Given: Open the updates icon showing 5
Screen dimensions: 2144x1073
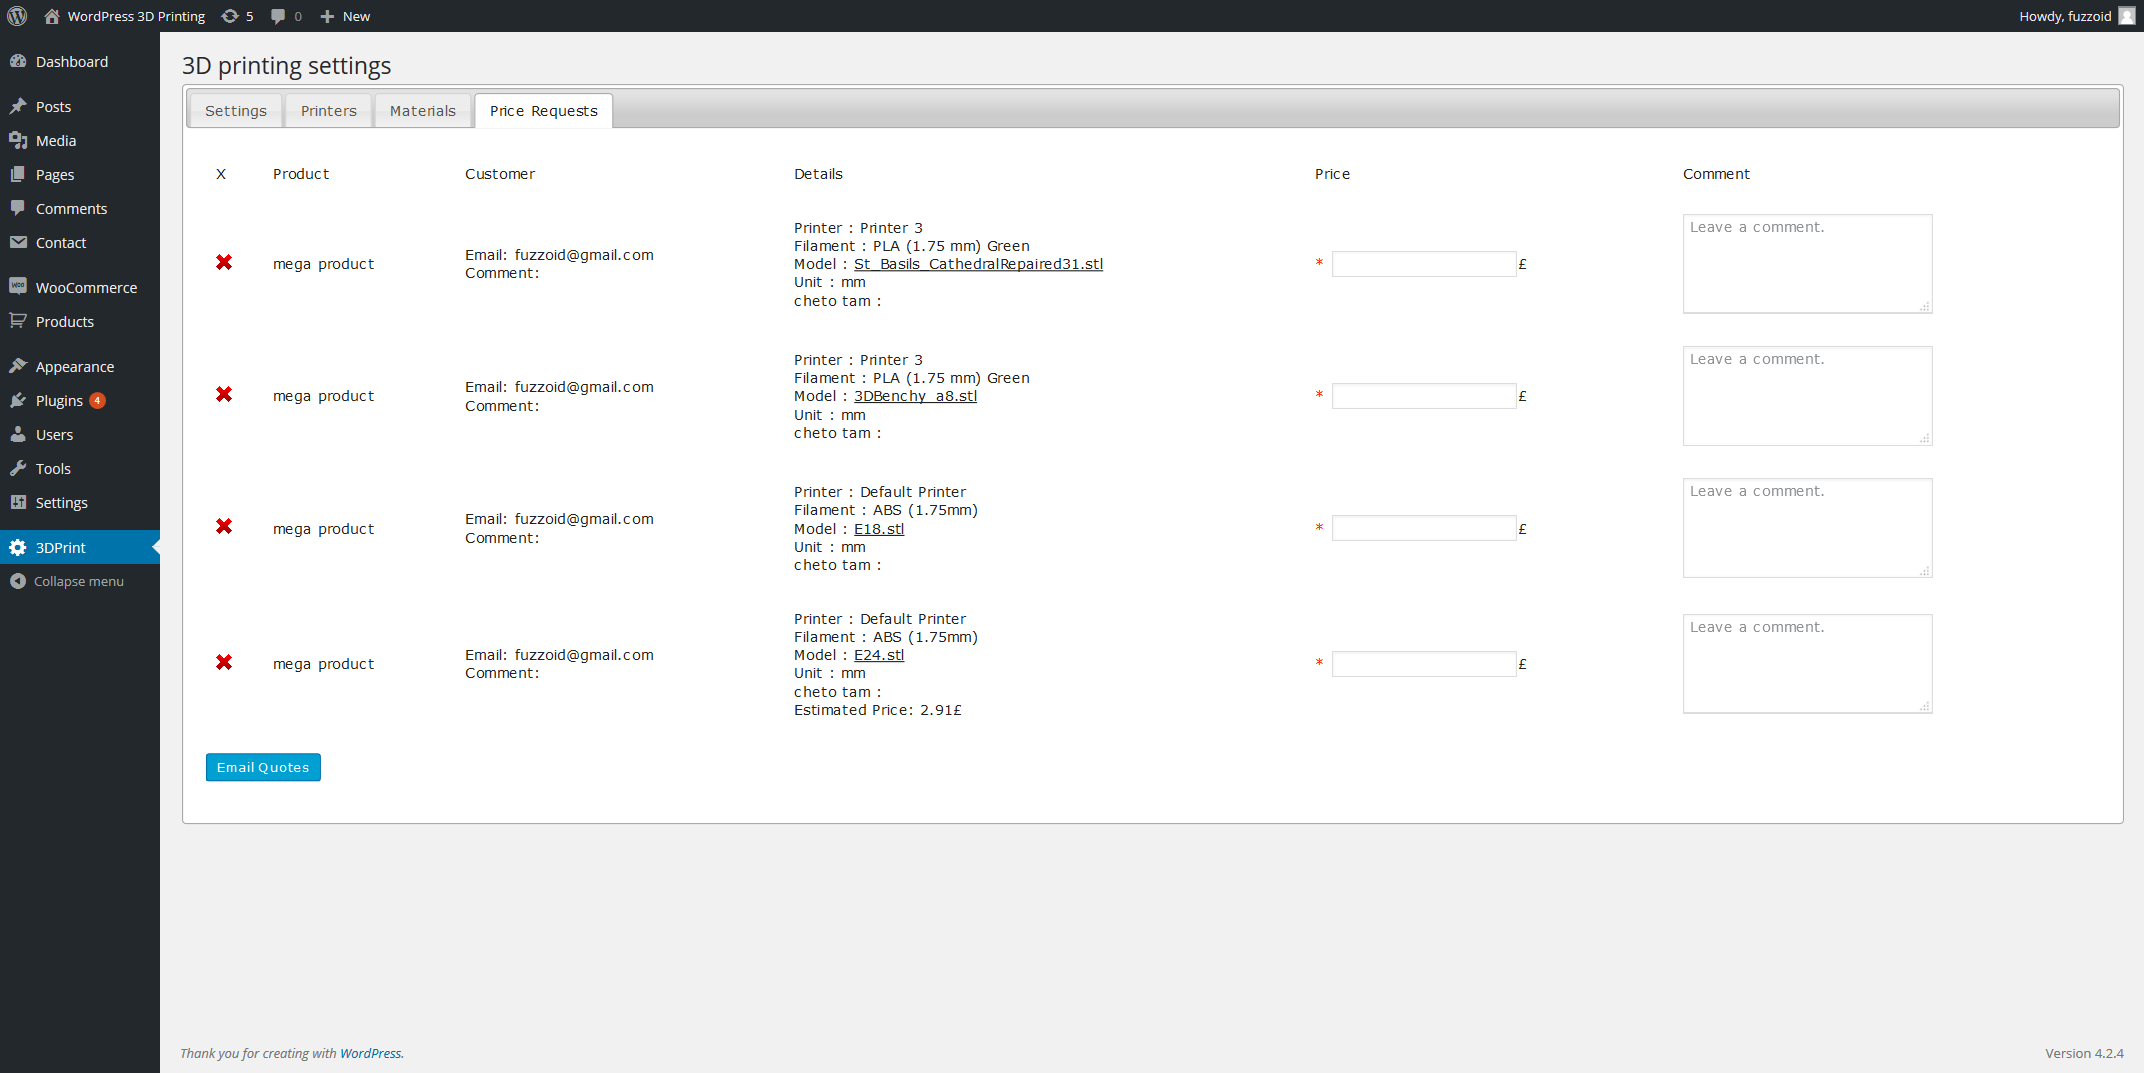Looking at the screenshot, I should click(237, 16).
